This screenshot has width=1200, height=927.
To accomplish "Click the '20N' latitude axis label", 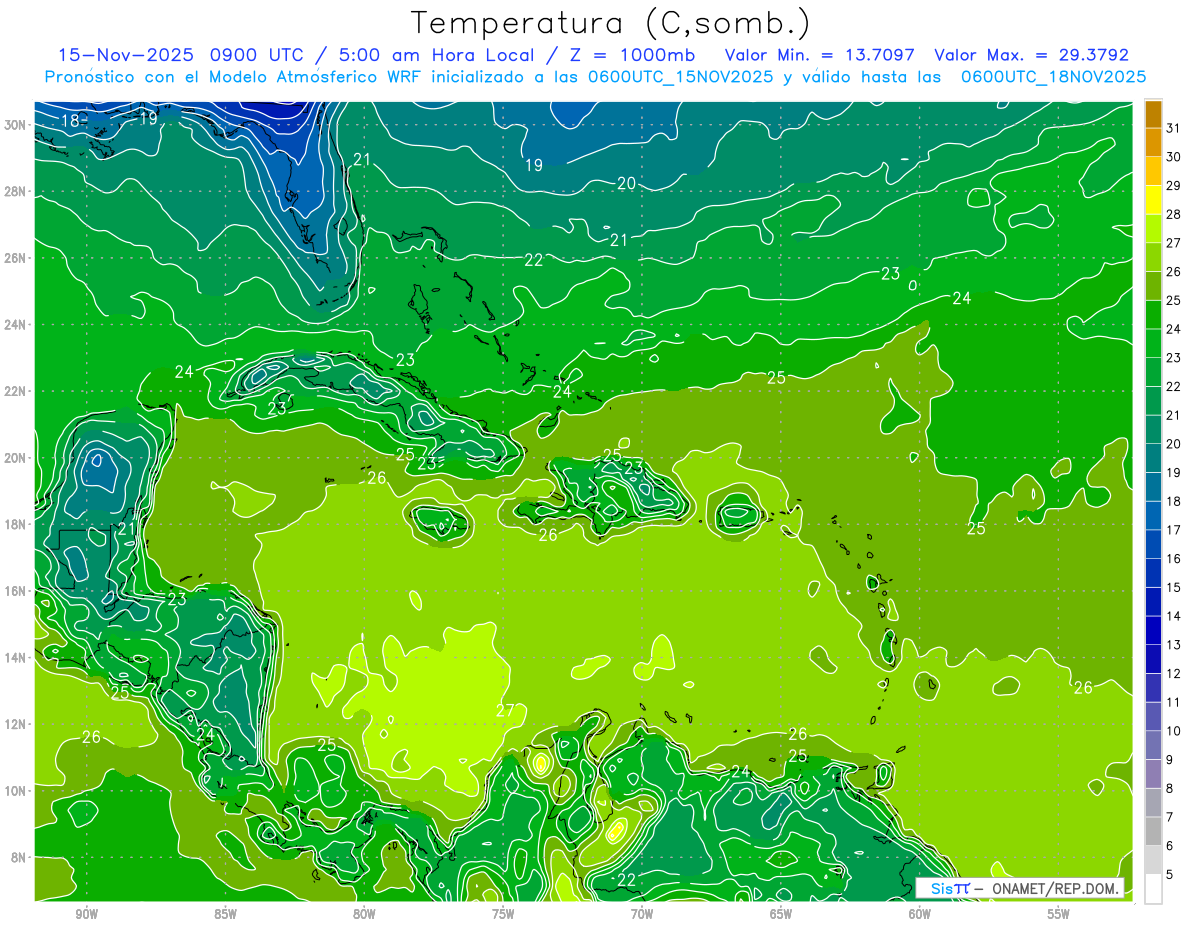I will [x=17, y=458].
